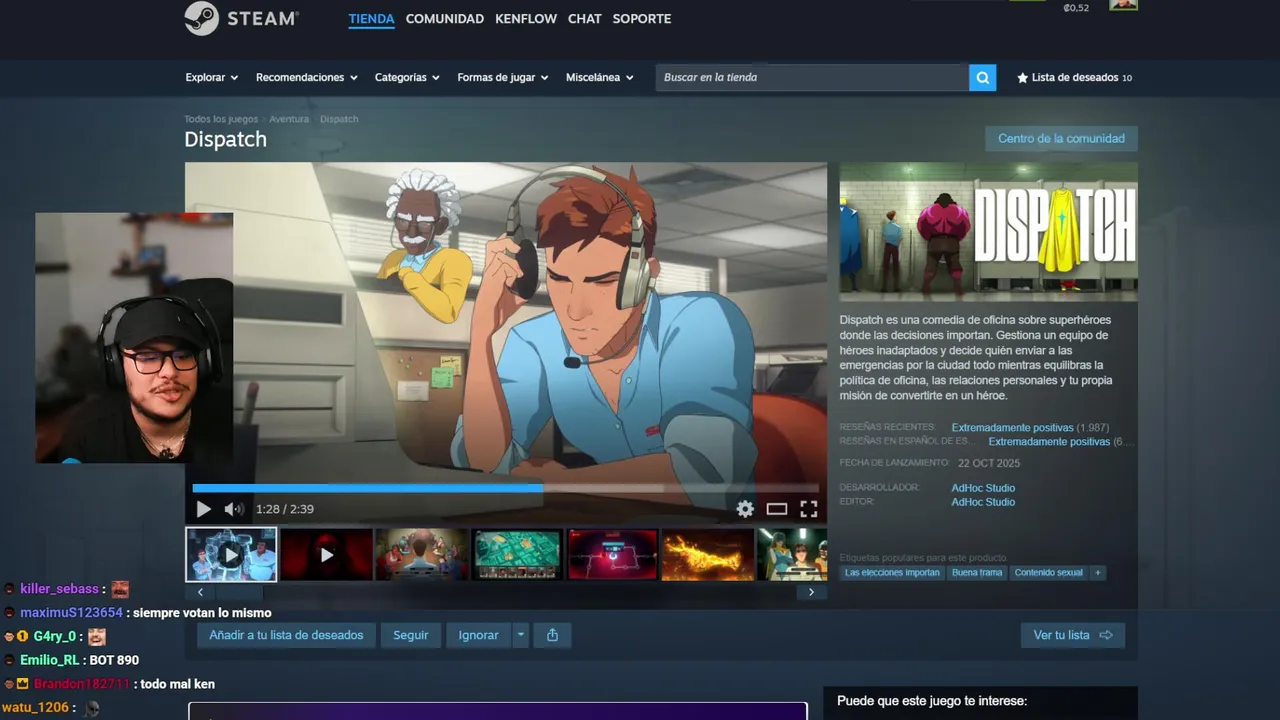Open Centro de la comunidad
Viewport: 1280px width, 720px height.
coord(1061,139)
